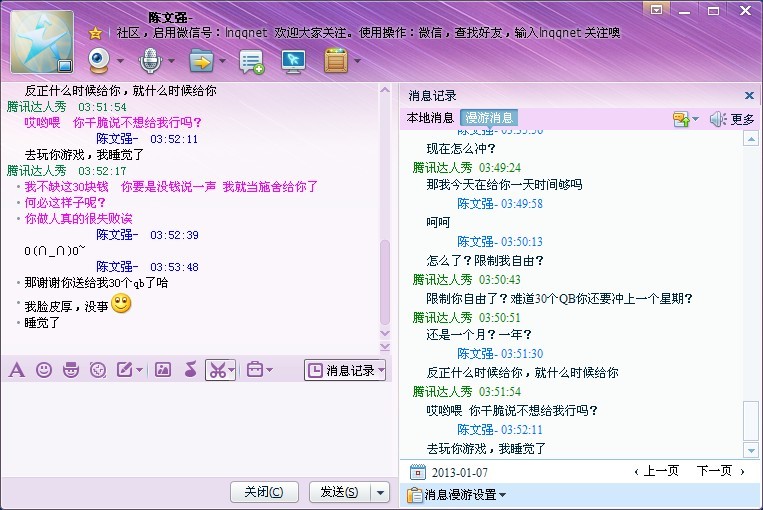Click sender name 腾讯达人秀 at 03:52:17
Viewport: 763px width, 510px height.
(x=36, y=171)
